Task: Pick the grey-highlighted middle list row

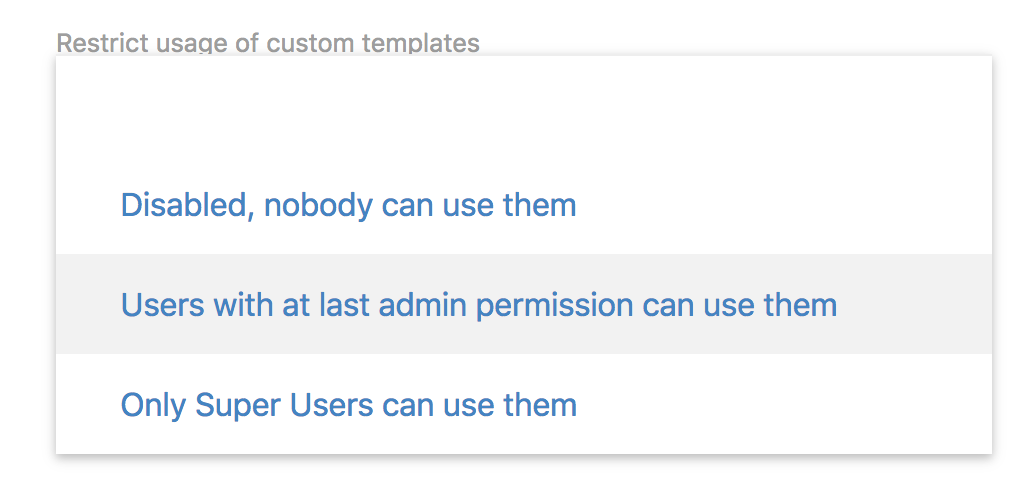Action: coord(523,304)
